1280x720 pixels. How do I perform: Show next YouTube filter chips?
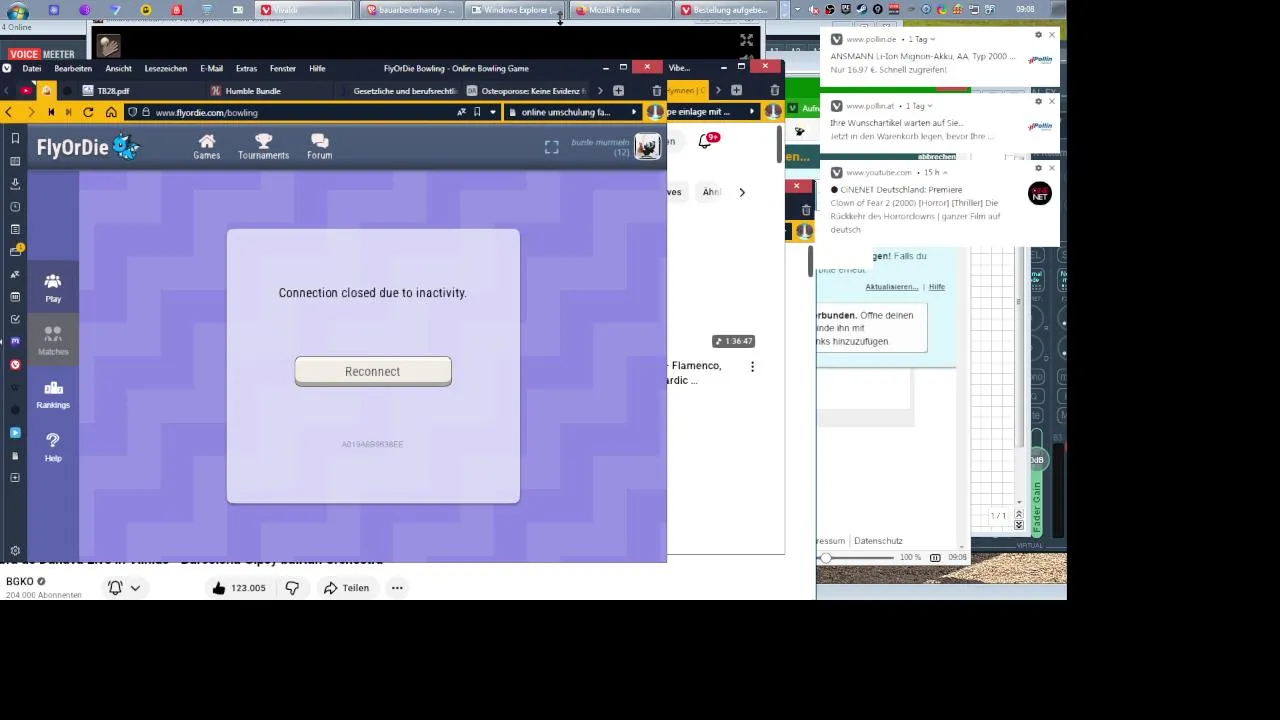pyautogui.click(x=742, y=192)
